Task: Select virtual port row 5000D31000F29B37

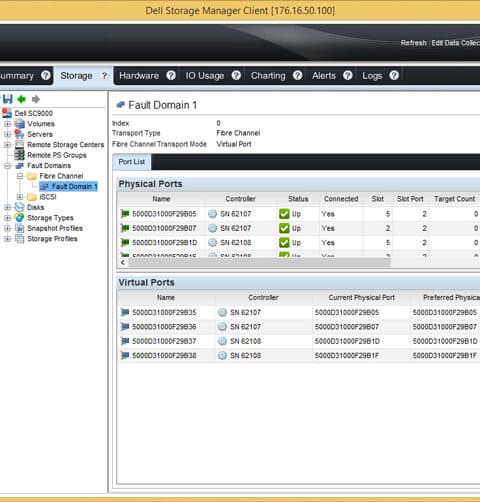Action: pos(298,341)
